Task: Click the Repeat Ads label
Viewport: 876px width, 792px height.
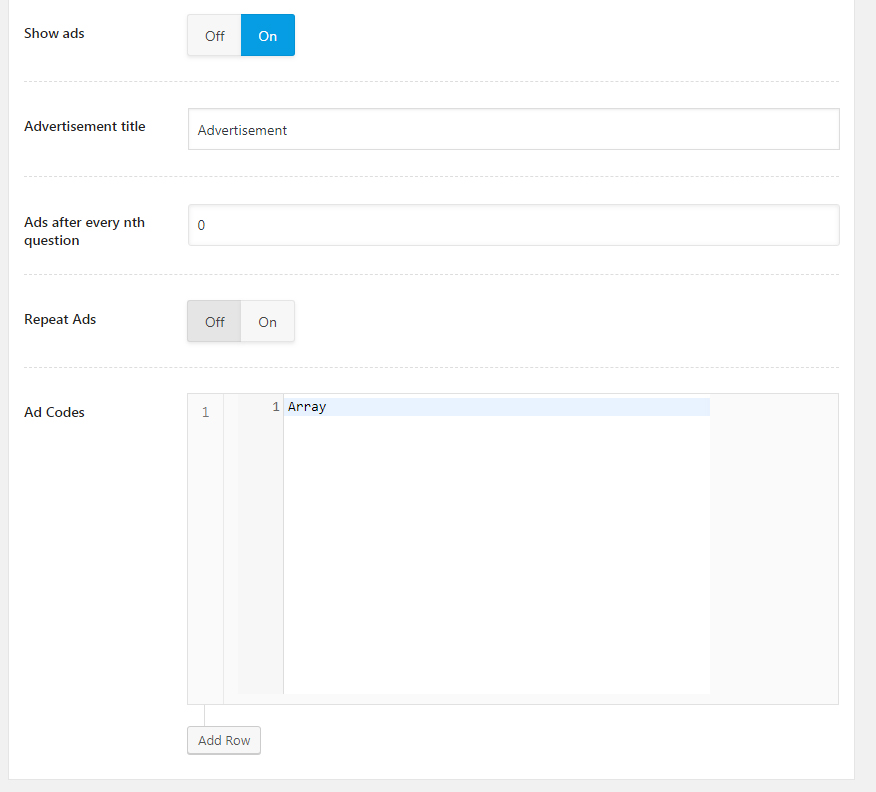Action: pyautogui.click(x=60, y=319)
